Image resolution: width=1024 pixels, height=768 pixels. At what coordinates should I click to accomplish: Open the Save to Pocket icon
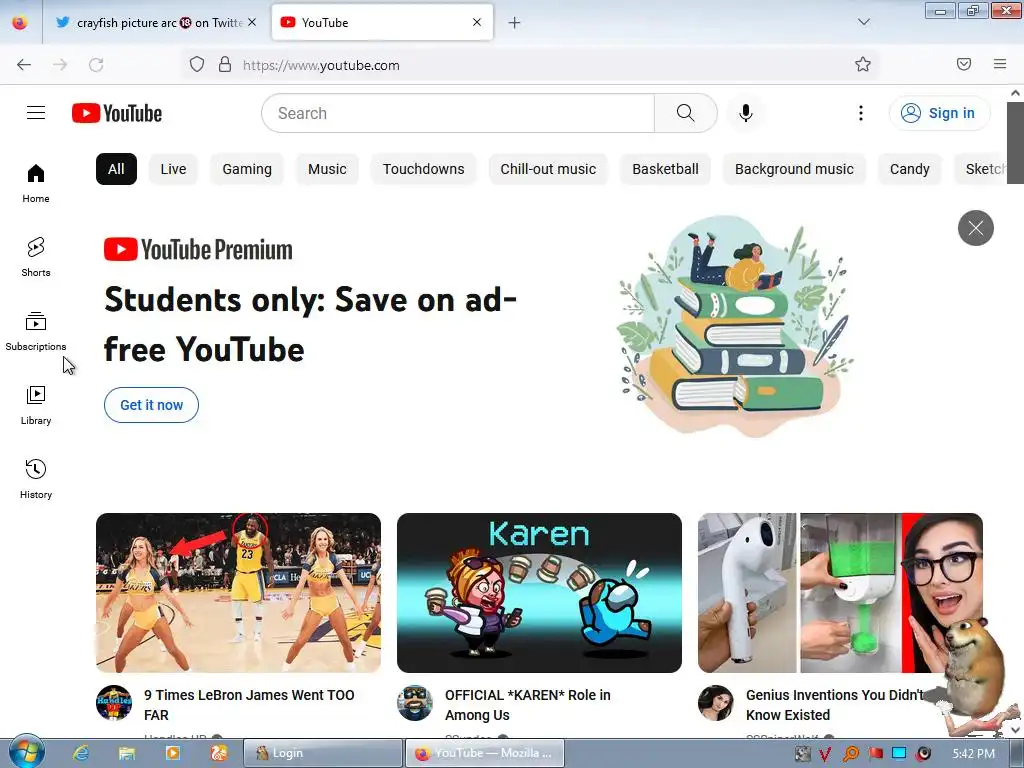point(964,64)
